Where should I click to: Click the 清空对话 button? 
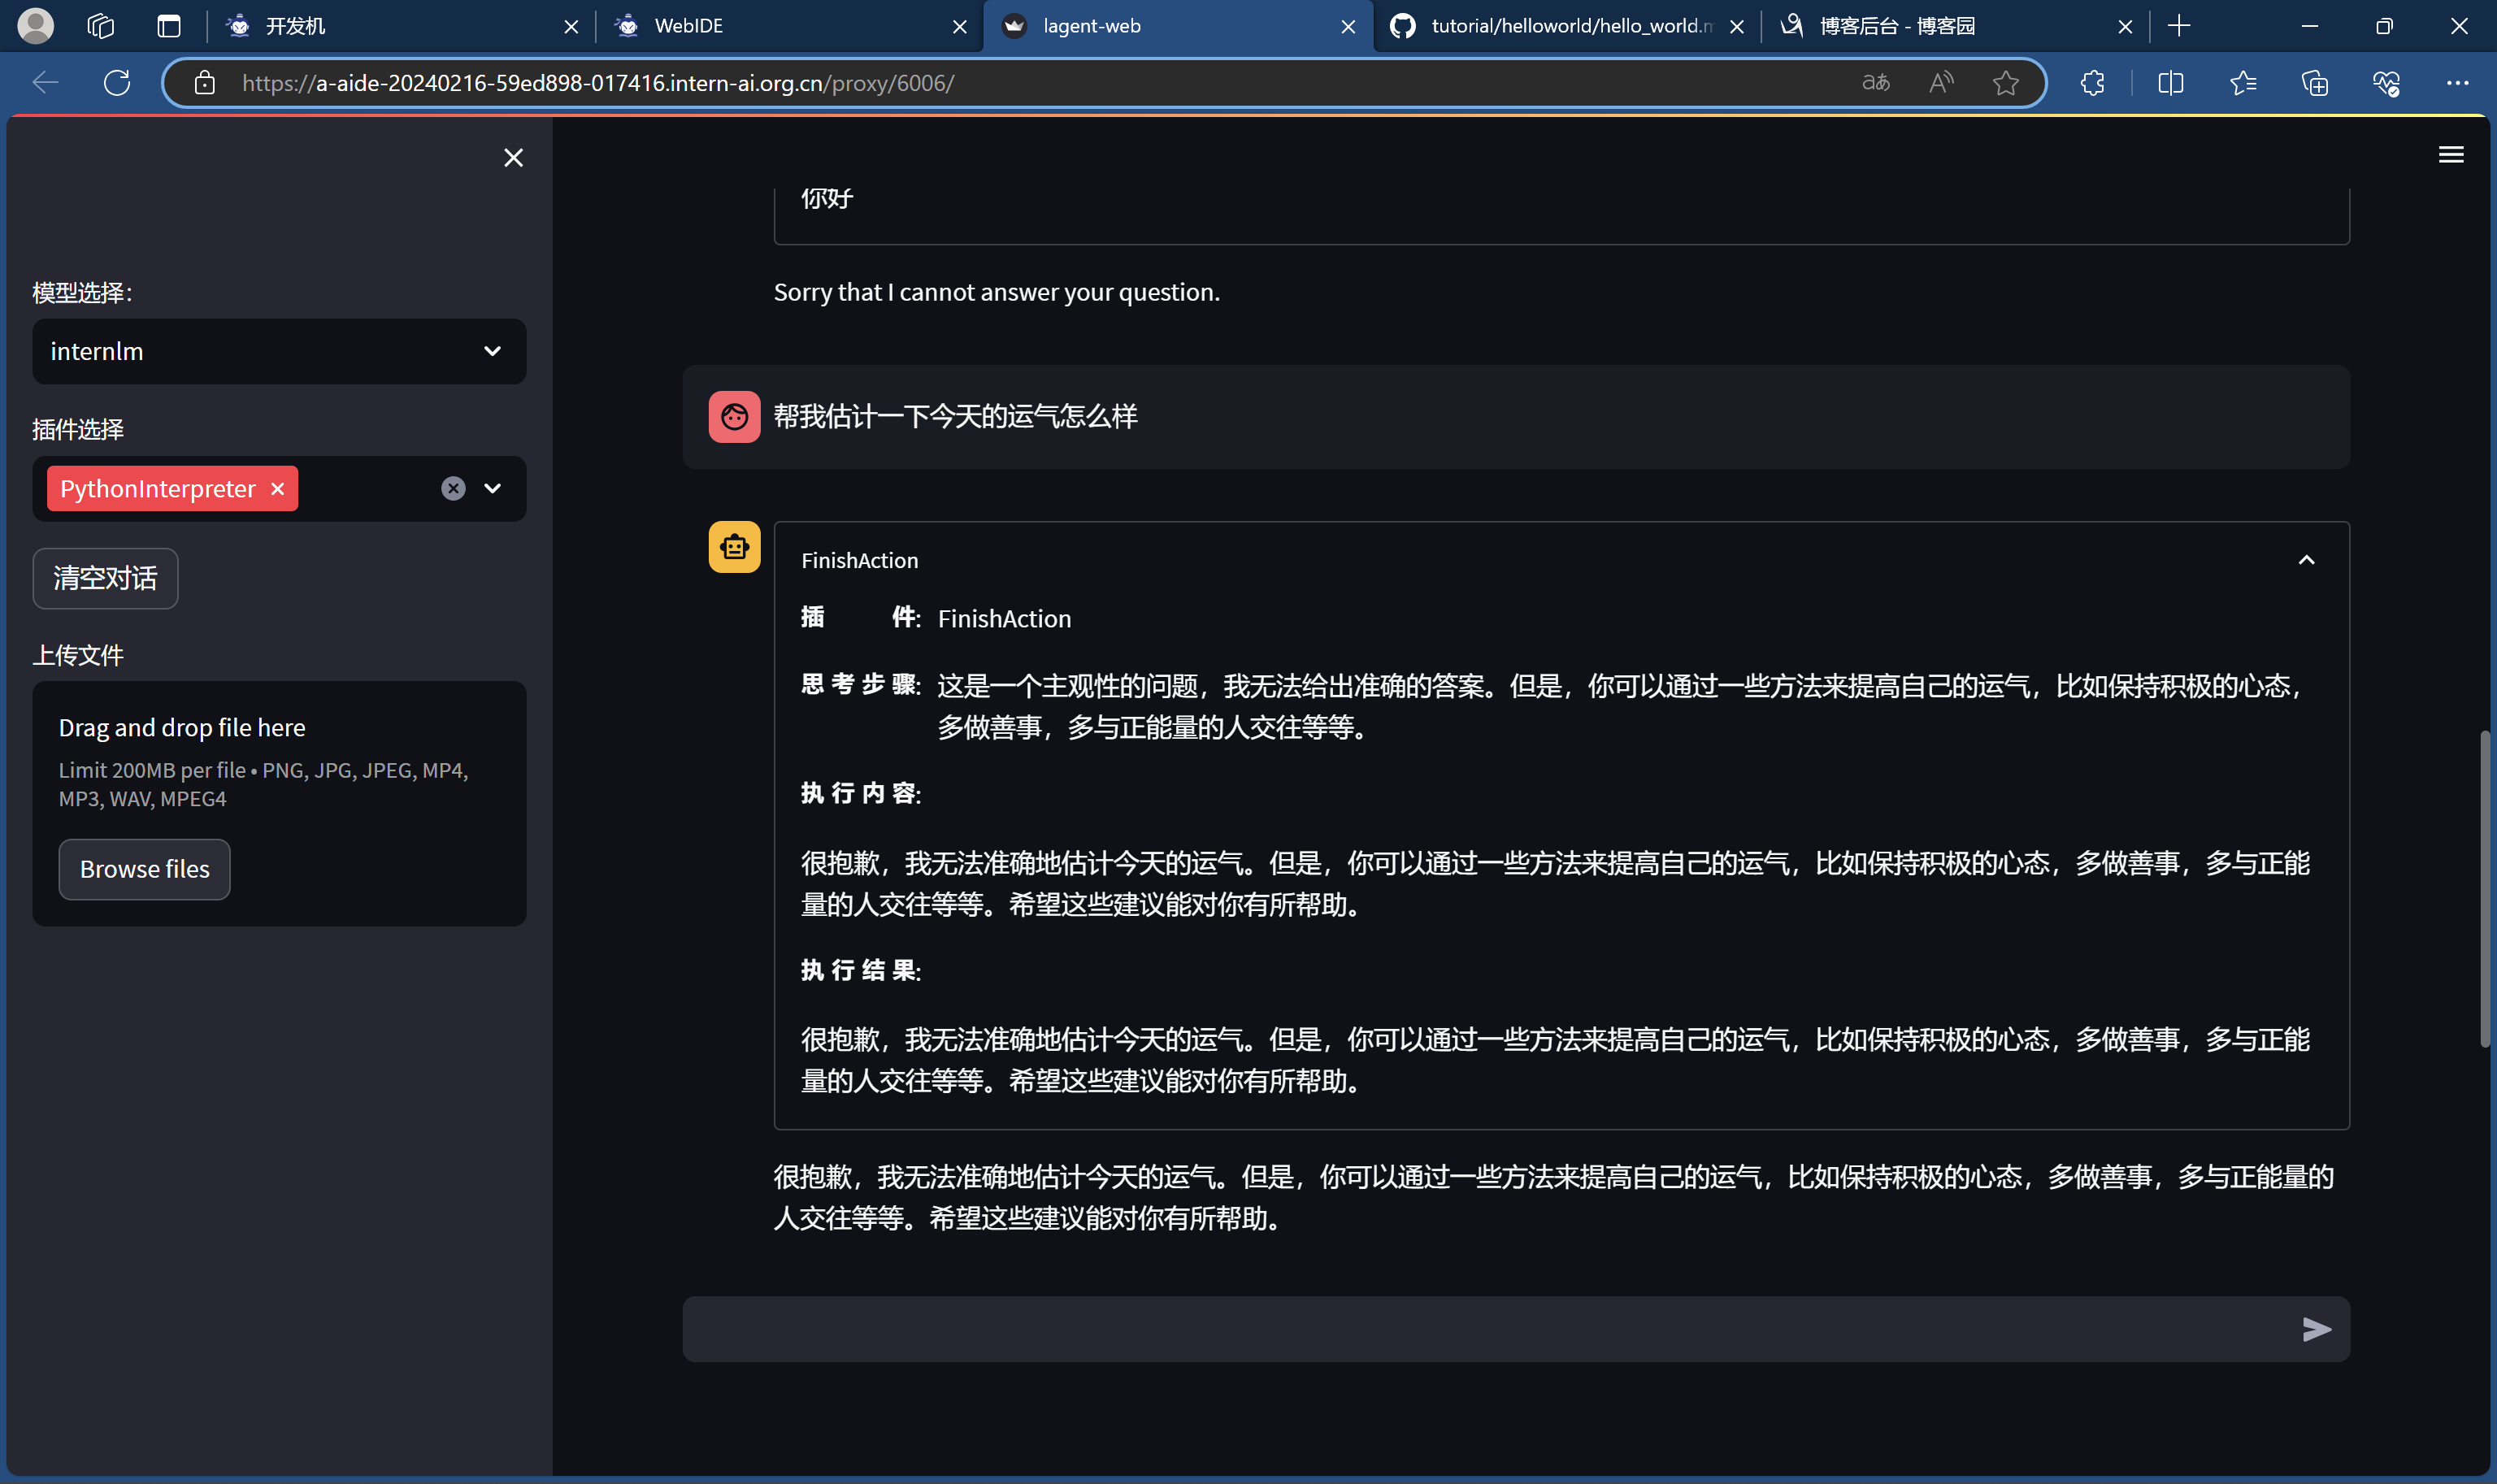click(105, 578)
